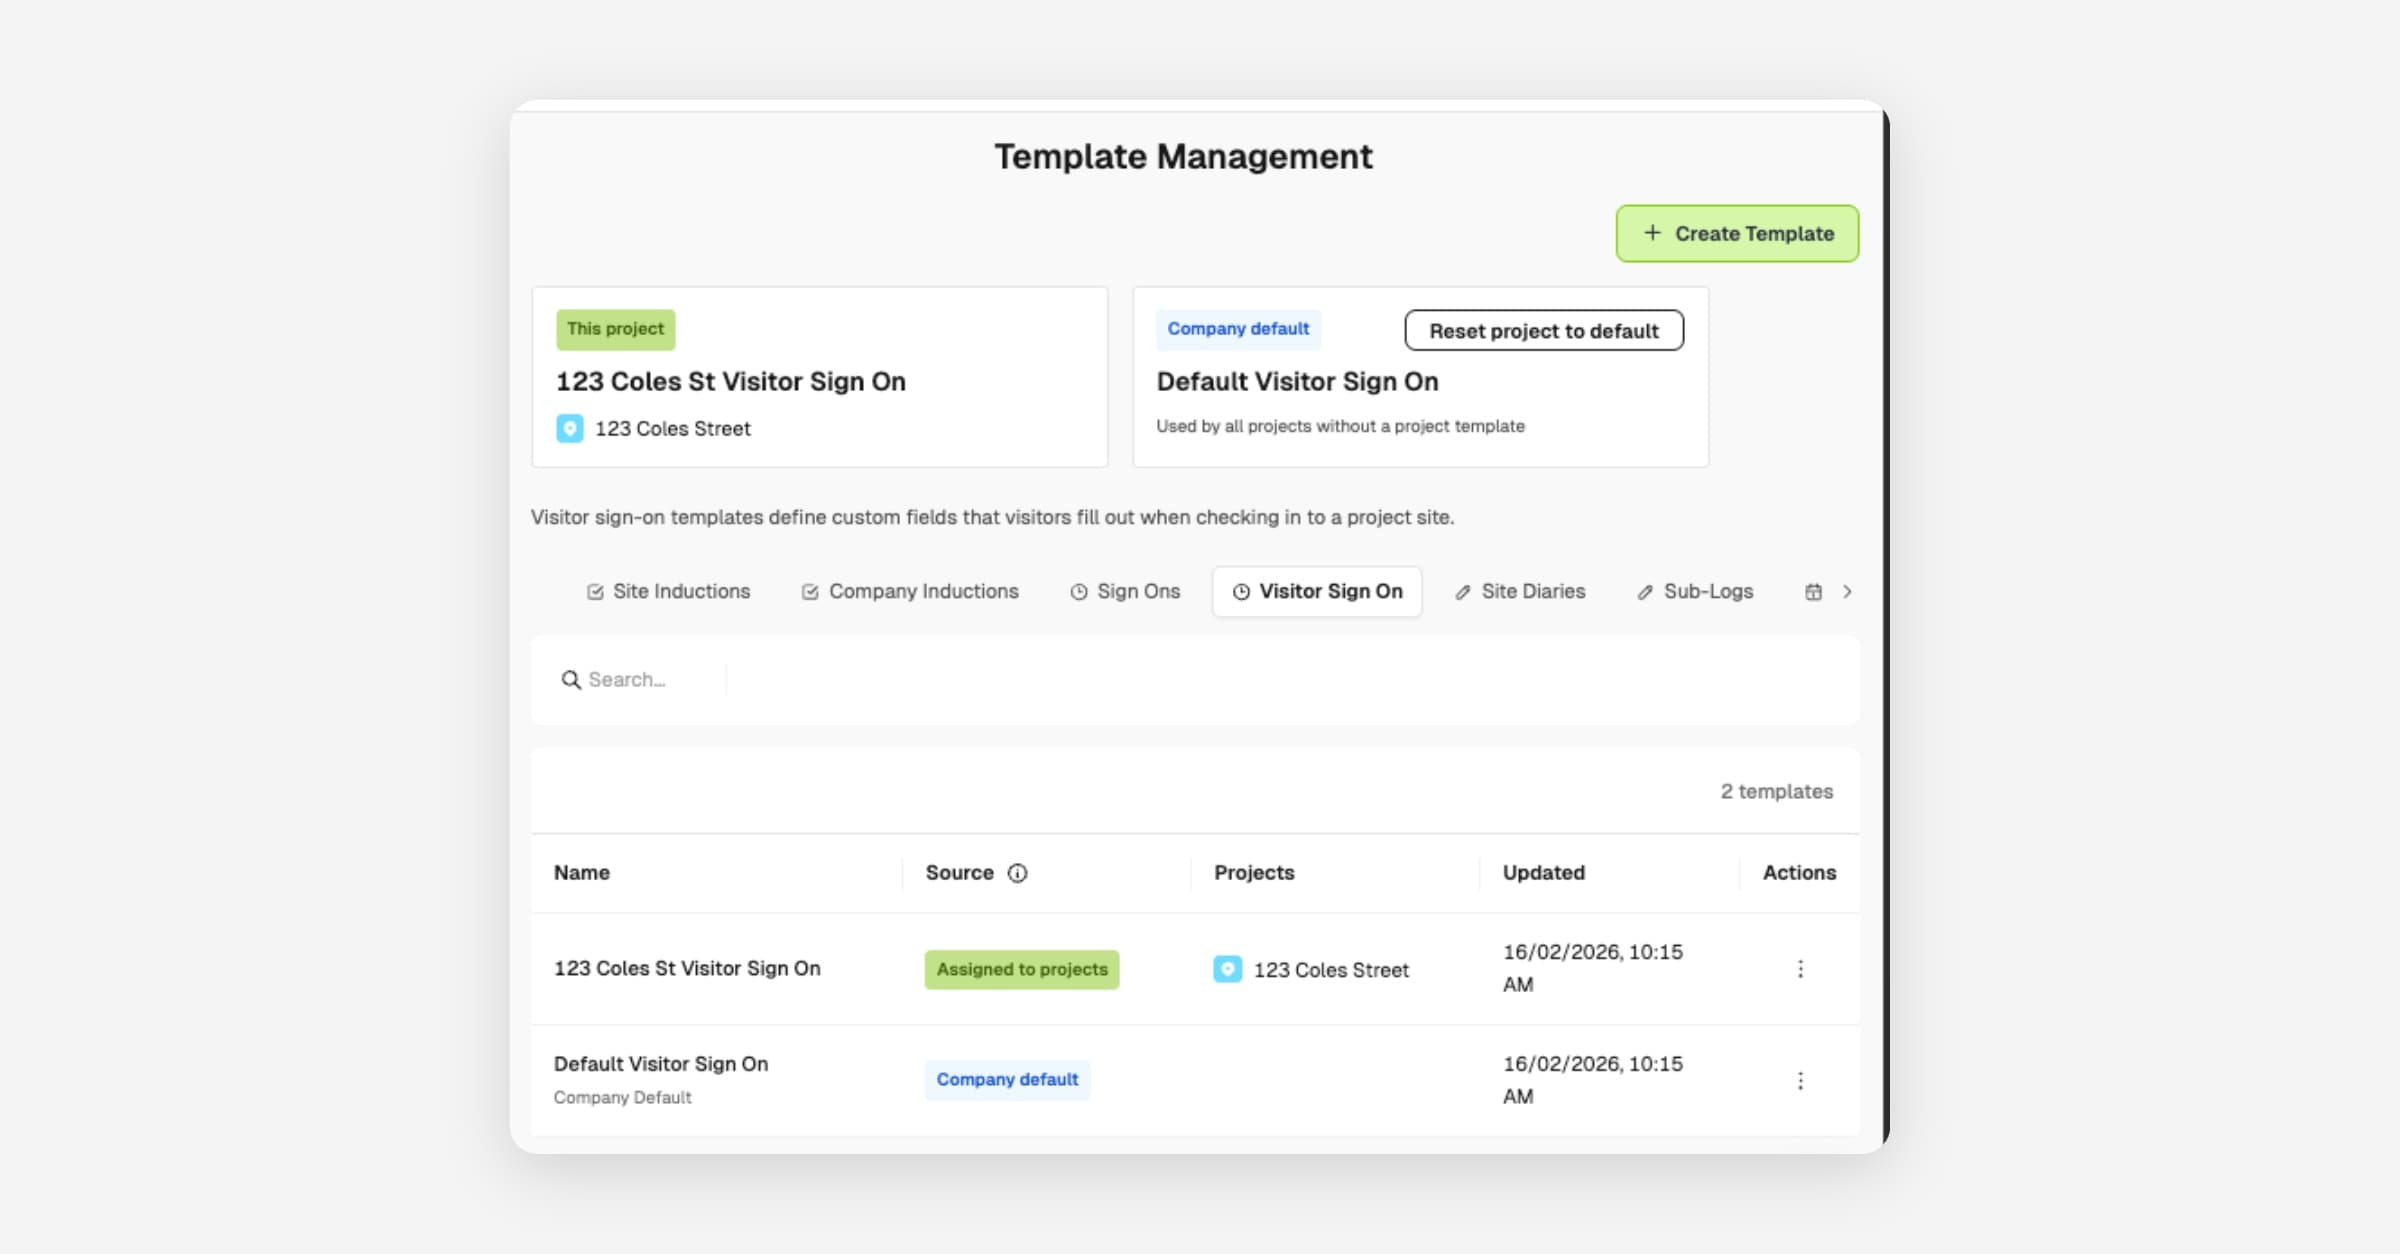Click the pencil icon beside Site Diaries
The height and width of the screenshot is (1254, 2400).
1463,592
